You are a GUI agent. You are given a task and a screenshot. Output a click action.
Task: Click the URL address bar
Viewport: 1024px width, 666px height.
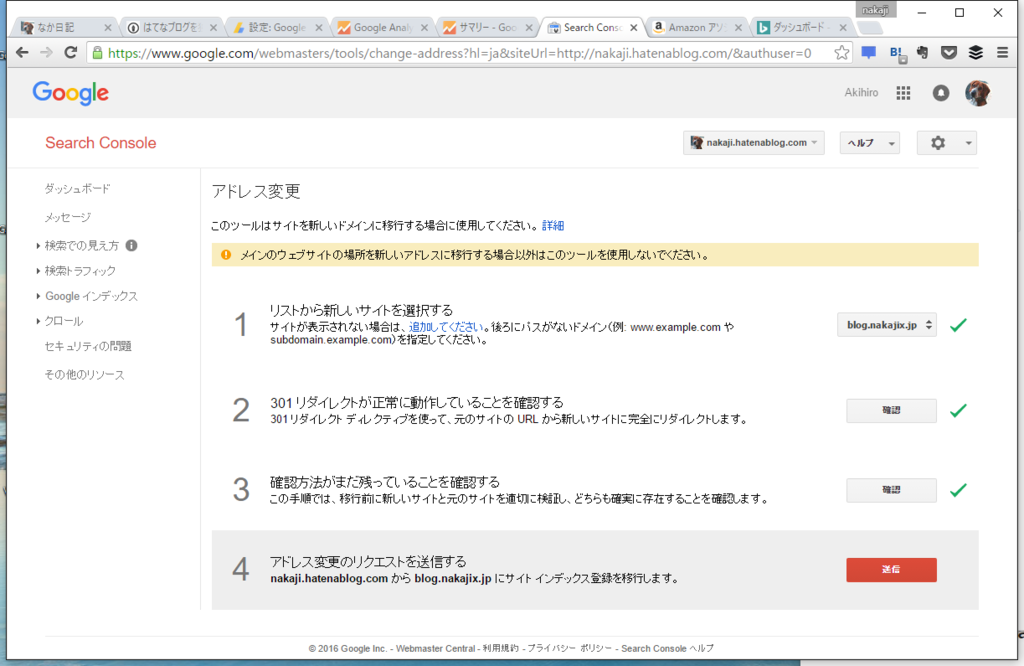(x=460, y=53)
